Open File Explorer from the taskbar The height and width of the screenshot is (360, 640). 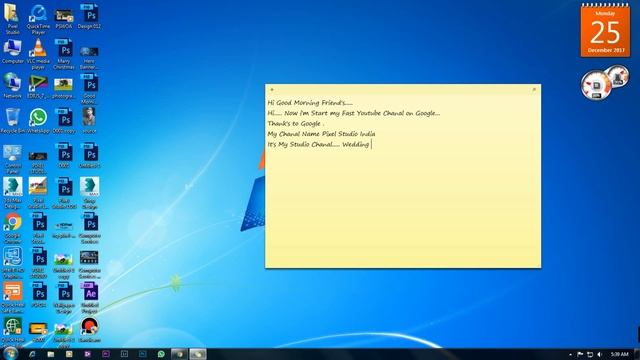coord(51,354)
